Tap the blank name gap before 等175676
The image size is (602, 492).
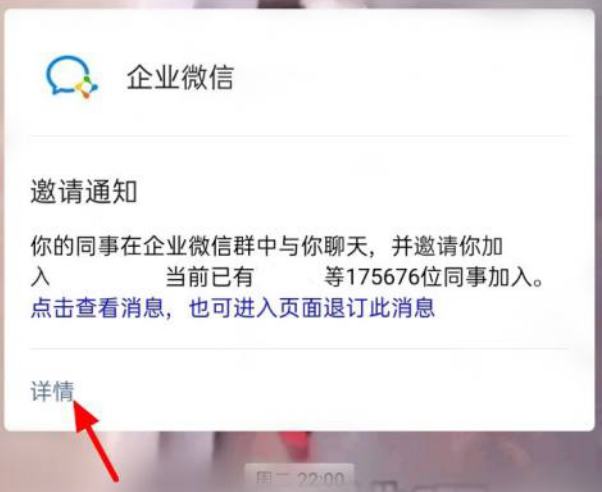coord(288,277)
